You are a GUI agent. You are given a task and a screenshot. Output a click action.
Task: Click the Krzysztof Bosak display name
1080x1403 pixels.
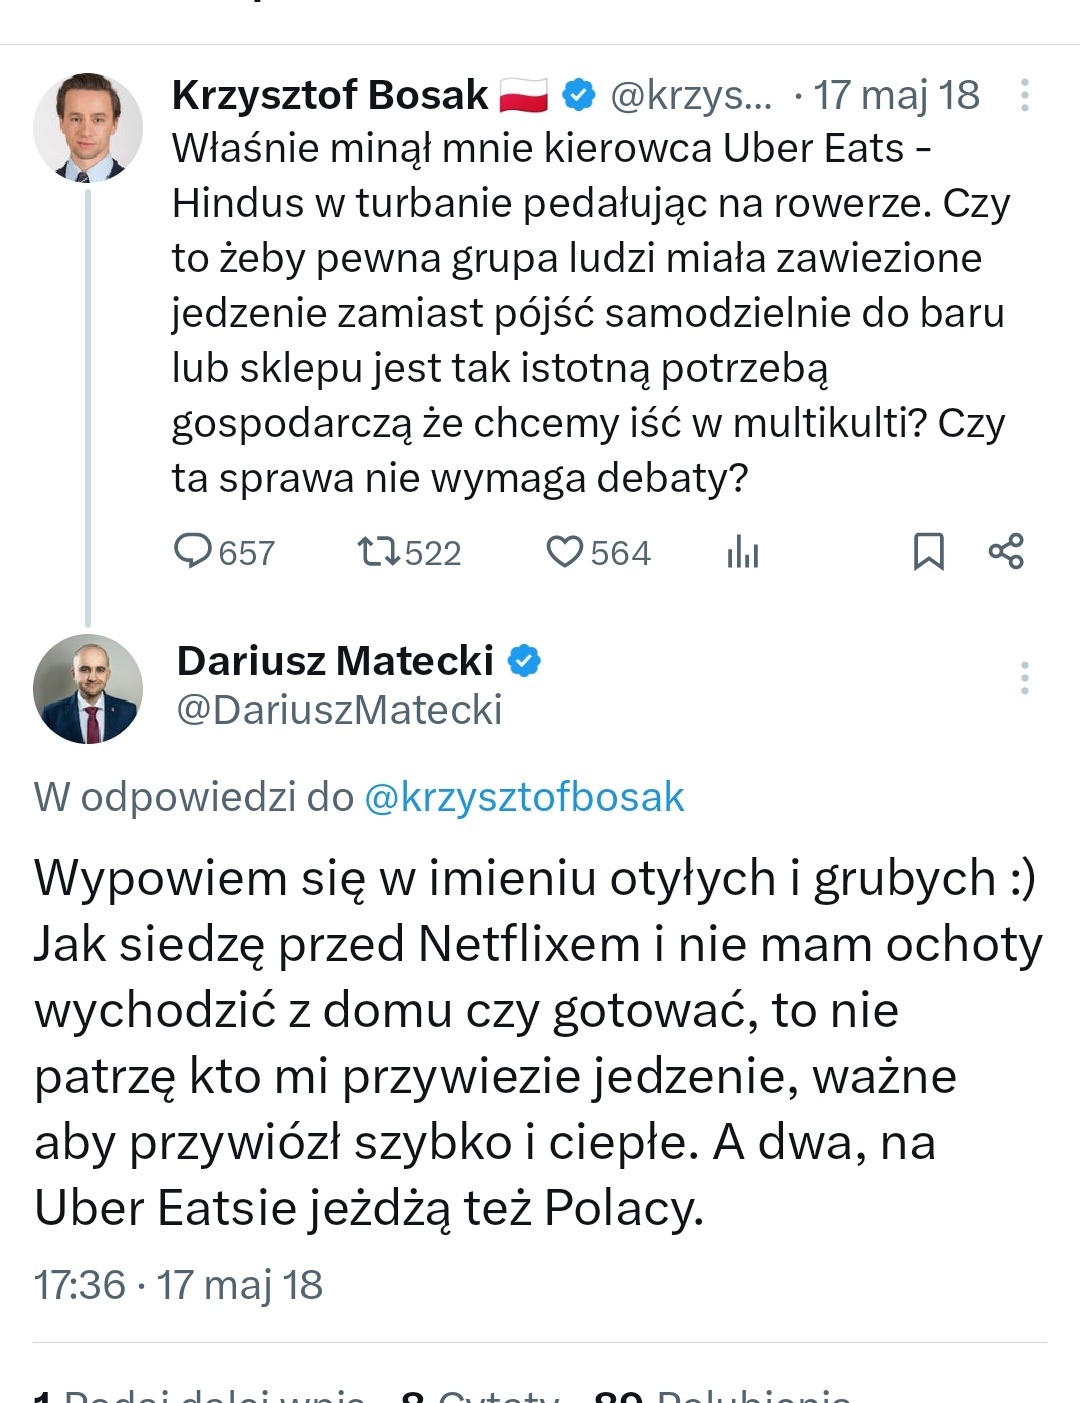330,95
